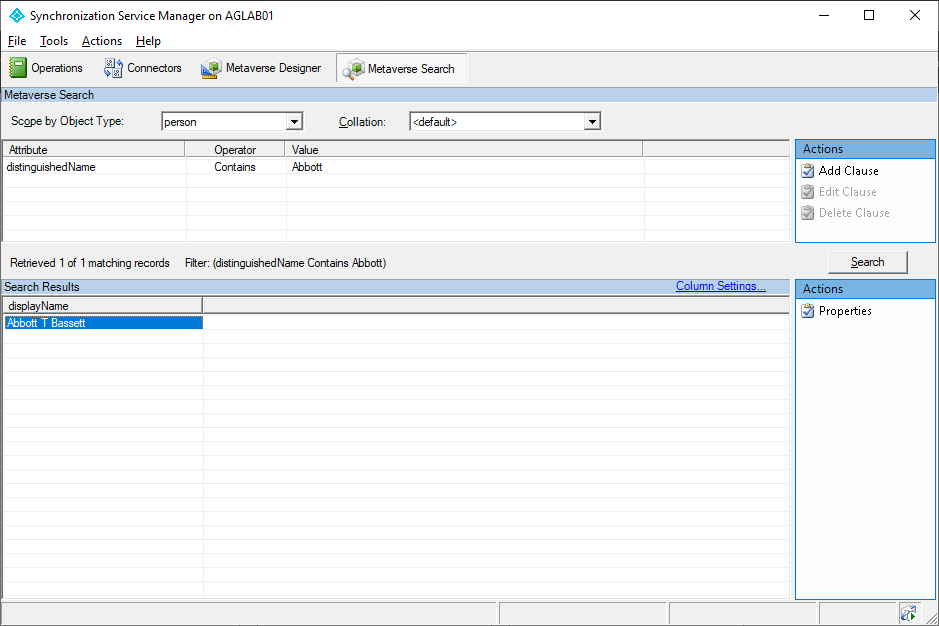Expand the Scope by Object Type dropdown
The width and height of the screenshot is (939, 626).
[294, 122]
